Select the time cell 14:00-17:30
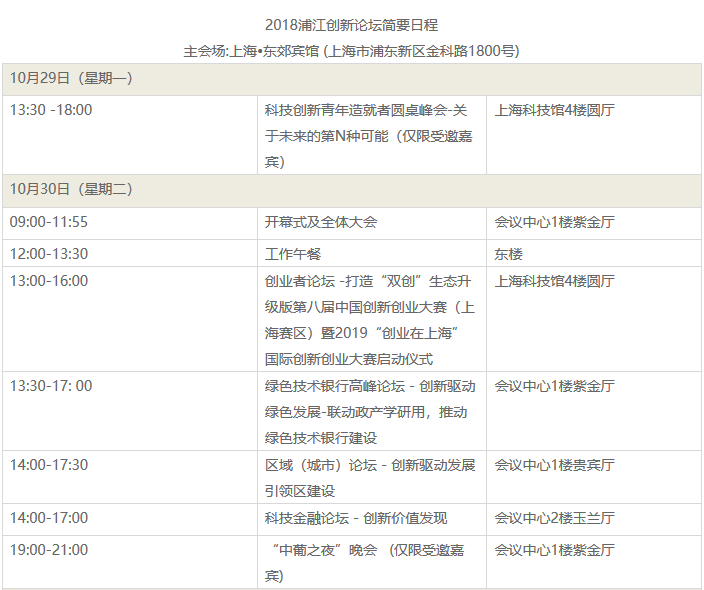Screen dimensions: 704x590 [x=130, y=477]
